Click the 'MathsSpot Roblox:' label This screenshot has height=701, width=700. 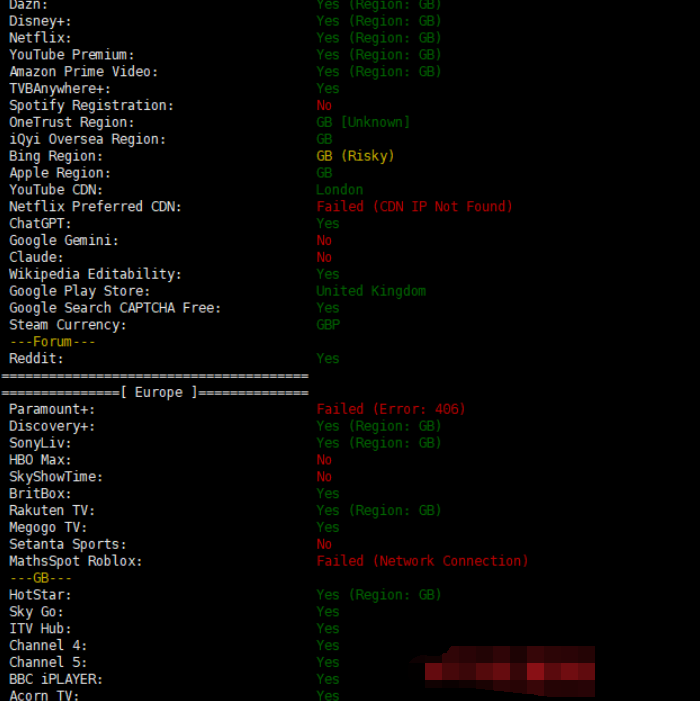[x=76, y=561]
